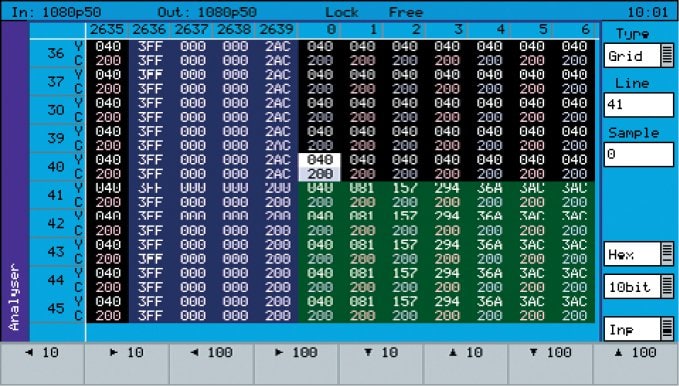Open the Hex number format dropdown

[639, 254]
